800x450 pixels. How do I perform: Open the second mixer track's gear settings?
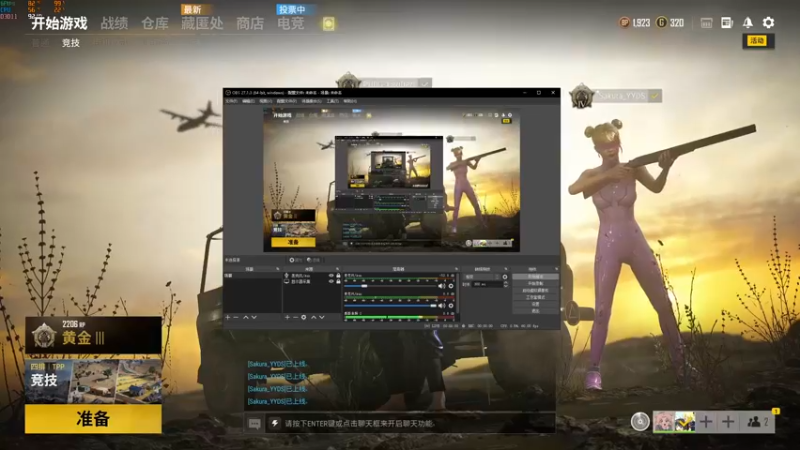tap(451, 306)
